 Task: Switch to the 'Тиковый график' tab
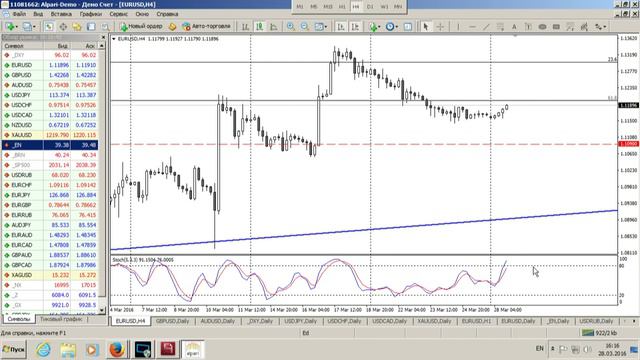[61, 319]
